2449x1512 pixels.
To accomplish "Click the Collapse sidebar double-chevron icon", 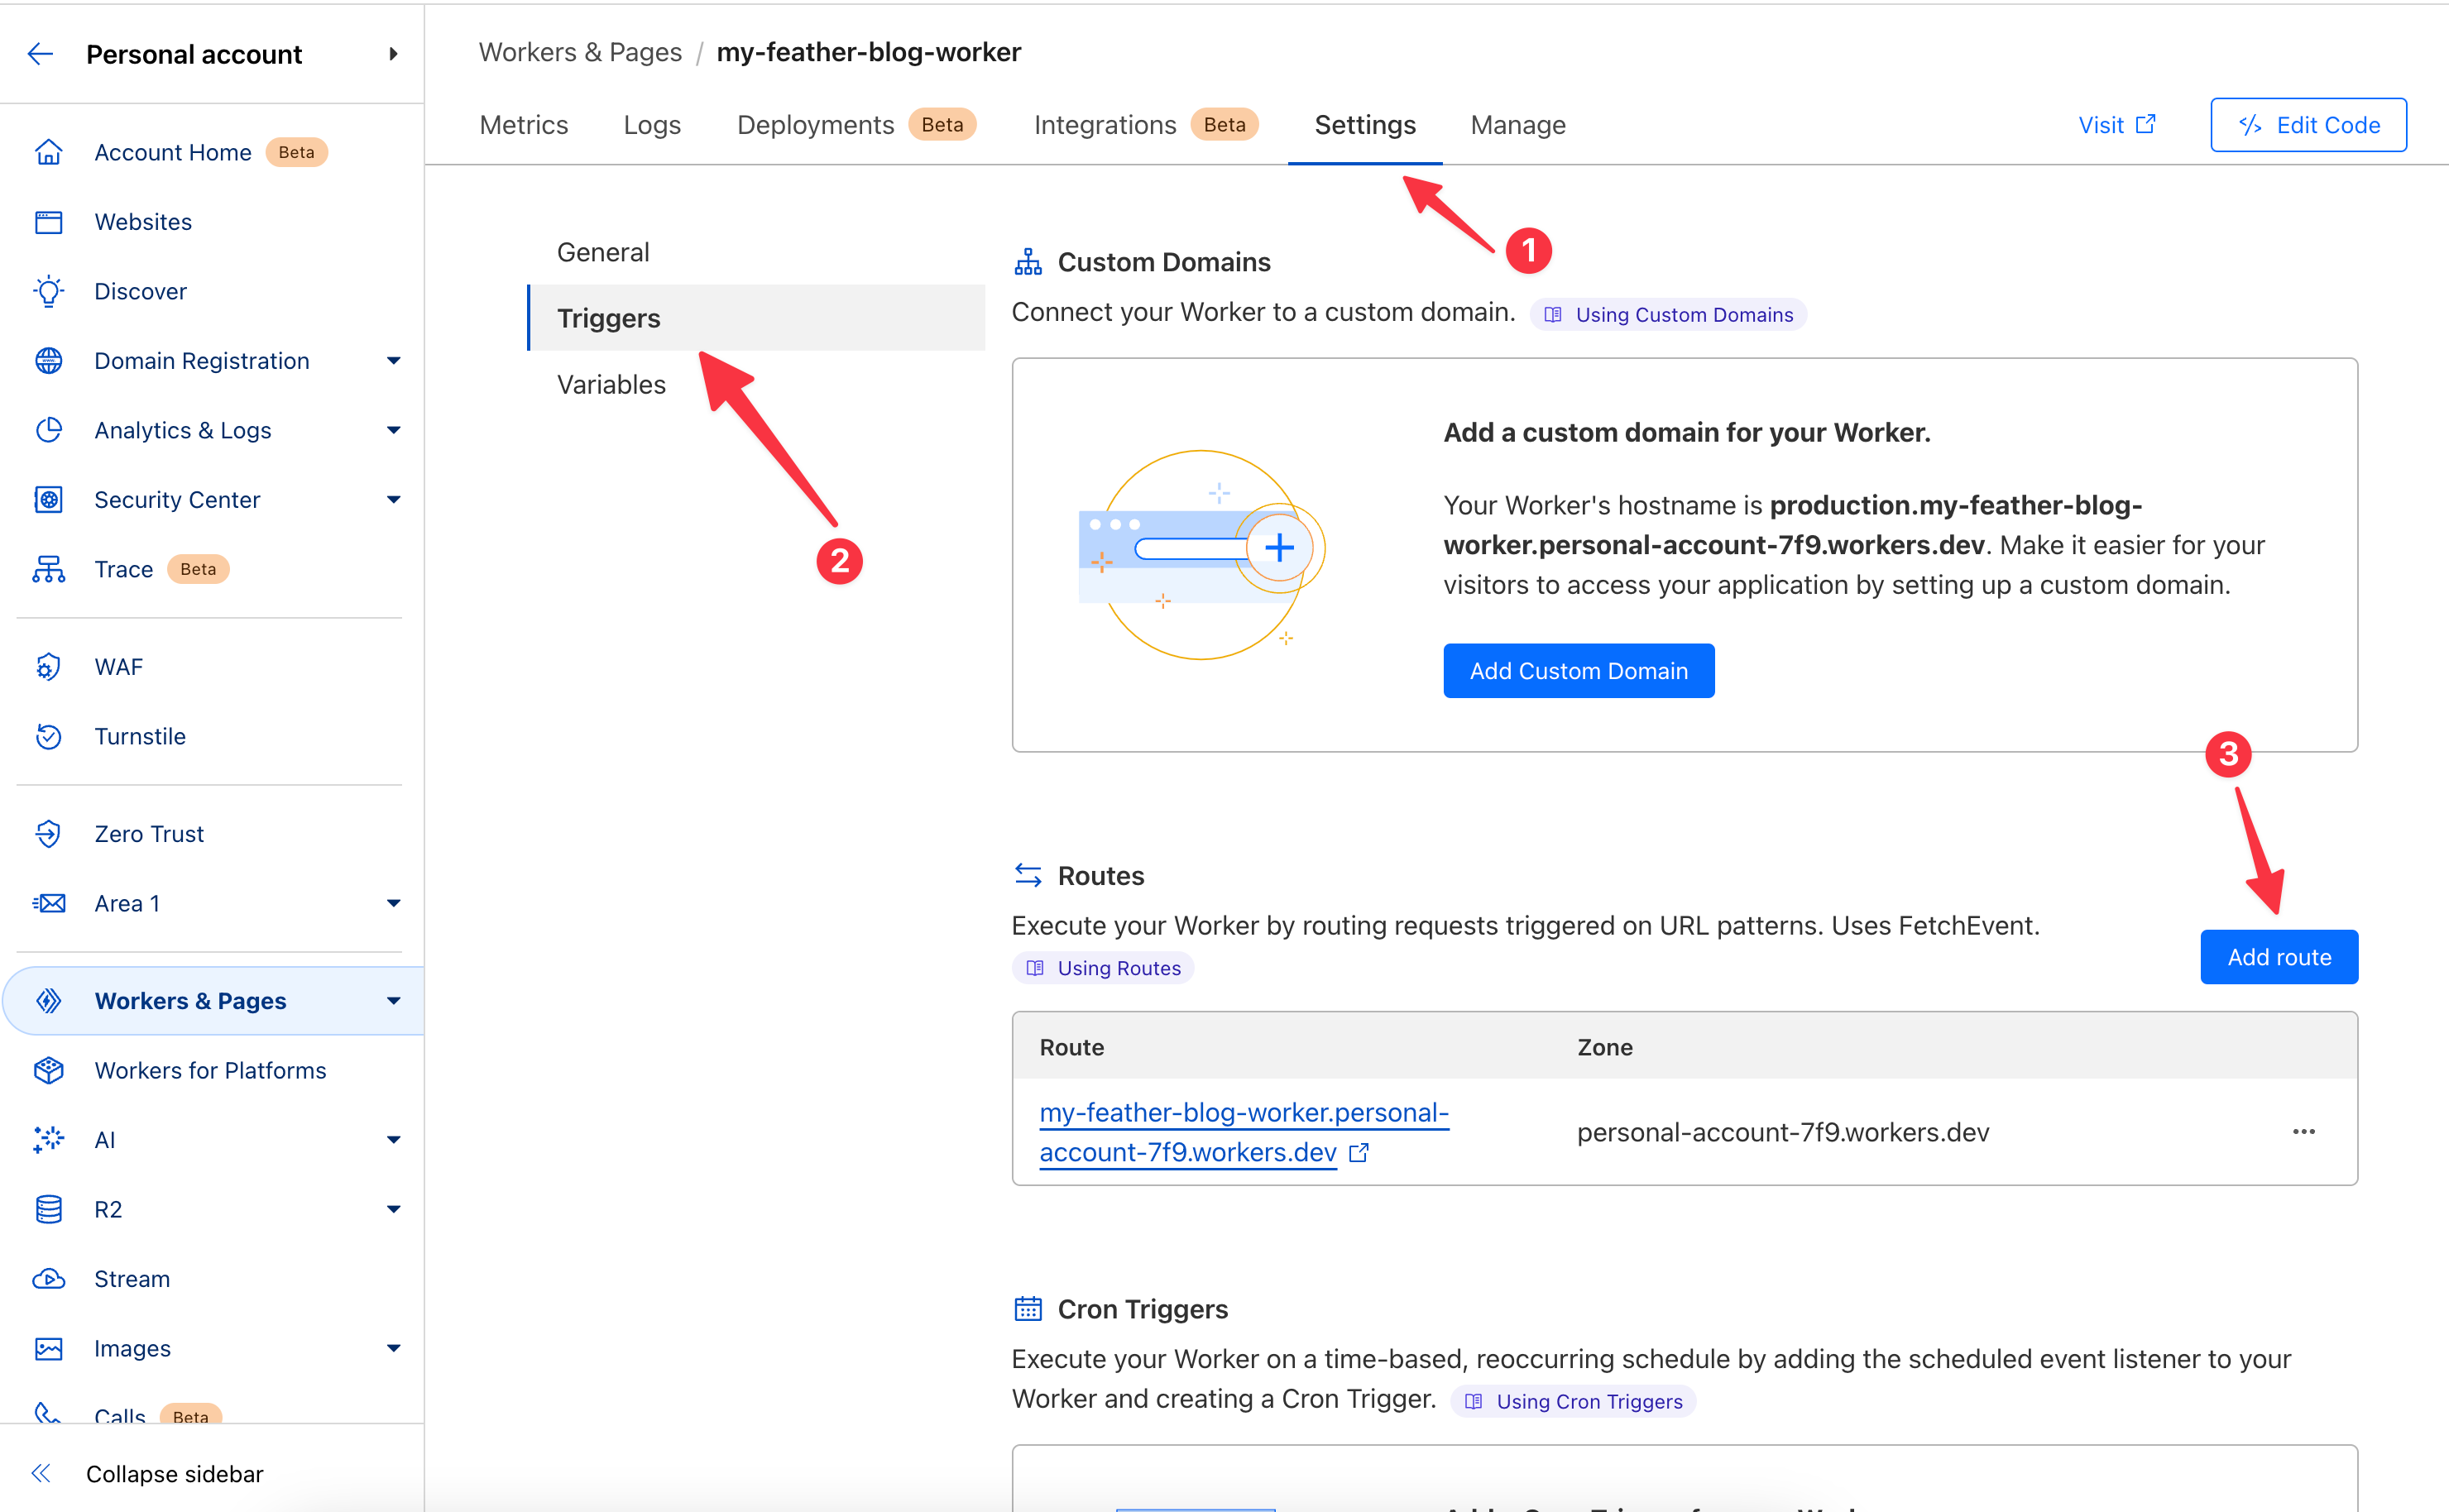I will [x=40, y=1474].
